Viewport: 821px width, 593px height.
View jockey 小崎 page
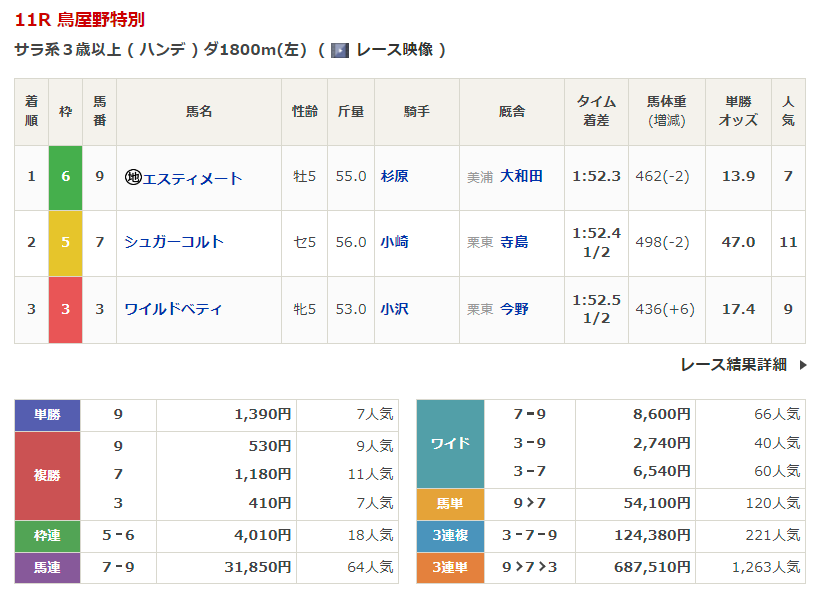(394, 242)
